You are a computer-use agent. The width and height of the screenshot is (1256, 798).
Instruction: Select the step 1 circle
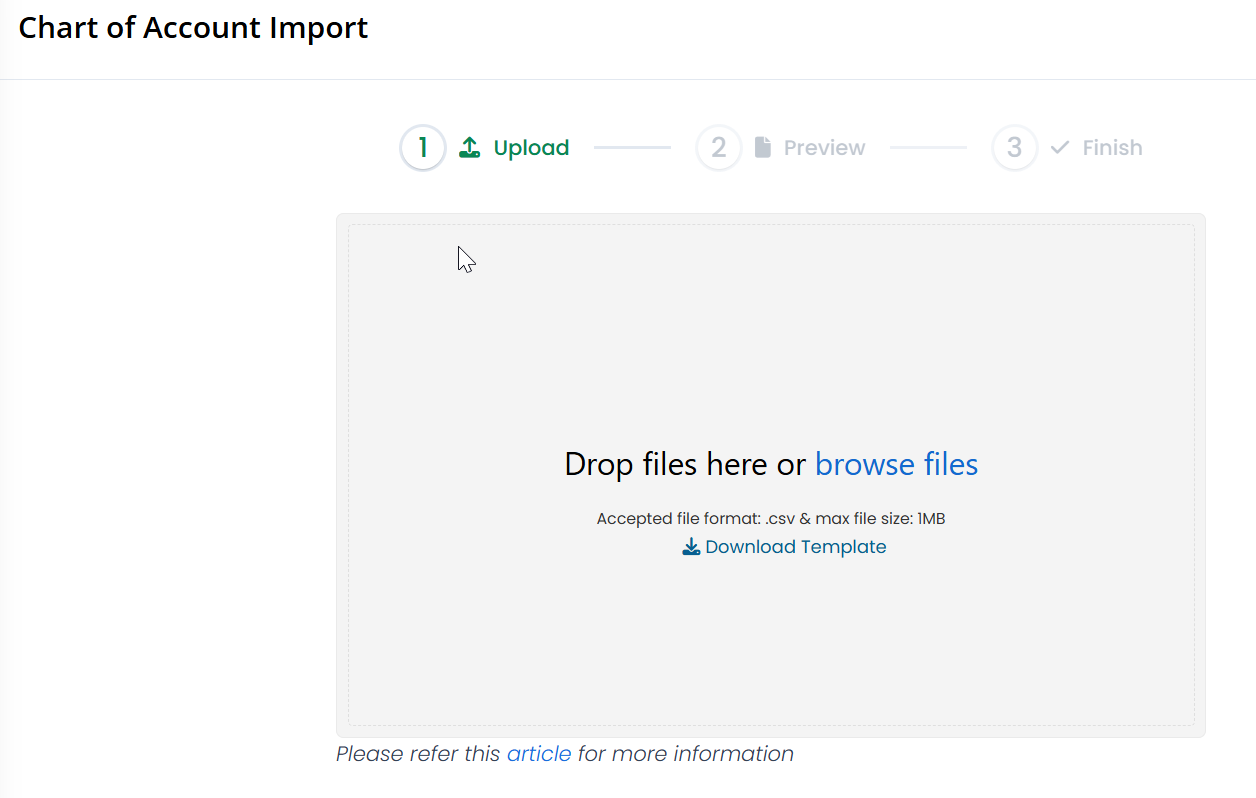(x=423, y=148)
